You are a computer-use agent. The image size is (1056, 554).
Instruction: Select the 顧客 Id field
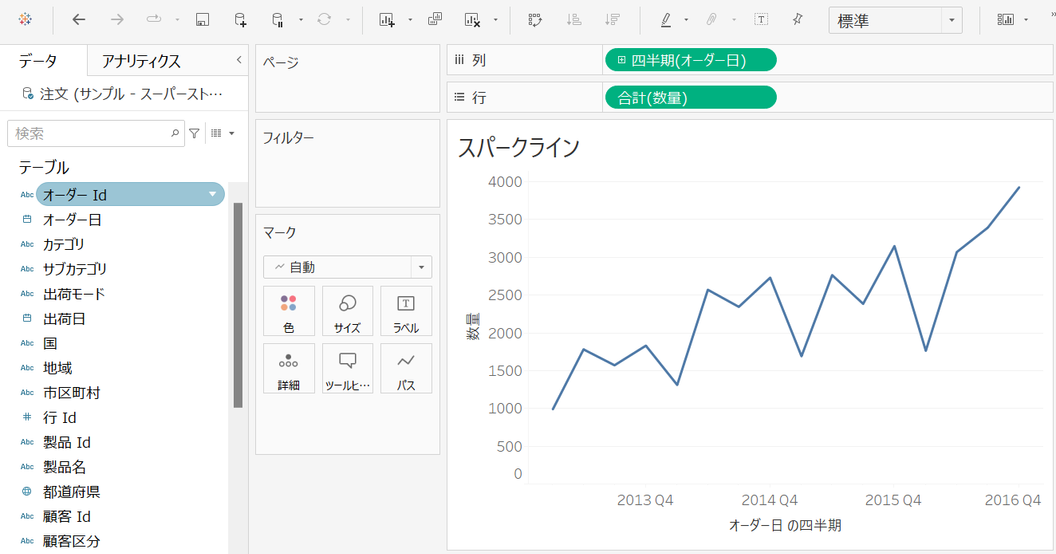67,516
